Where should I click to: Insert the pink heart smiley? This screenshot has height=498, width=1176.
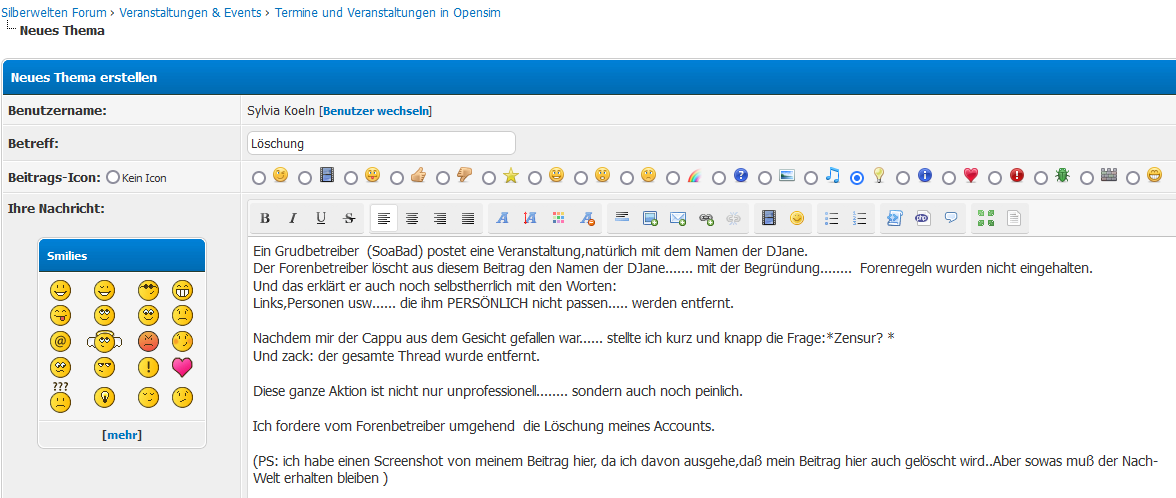tap(182, 367)
